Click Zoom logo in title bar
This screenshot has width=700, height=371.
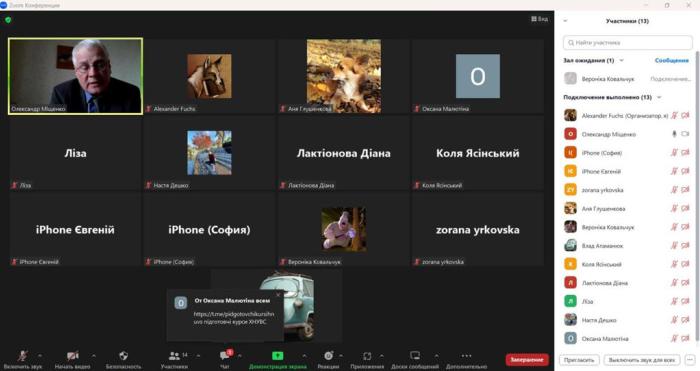point(4,5)
